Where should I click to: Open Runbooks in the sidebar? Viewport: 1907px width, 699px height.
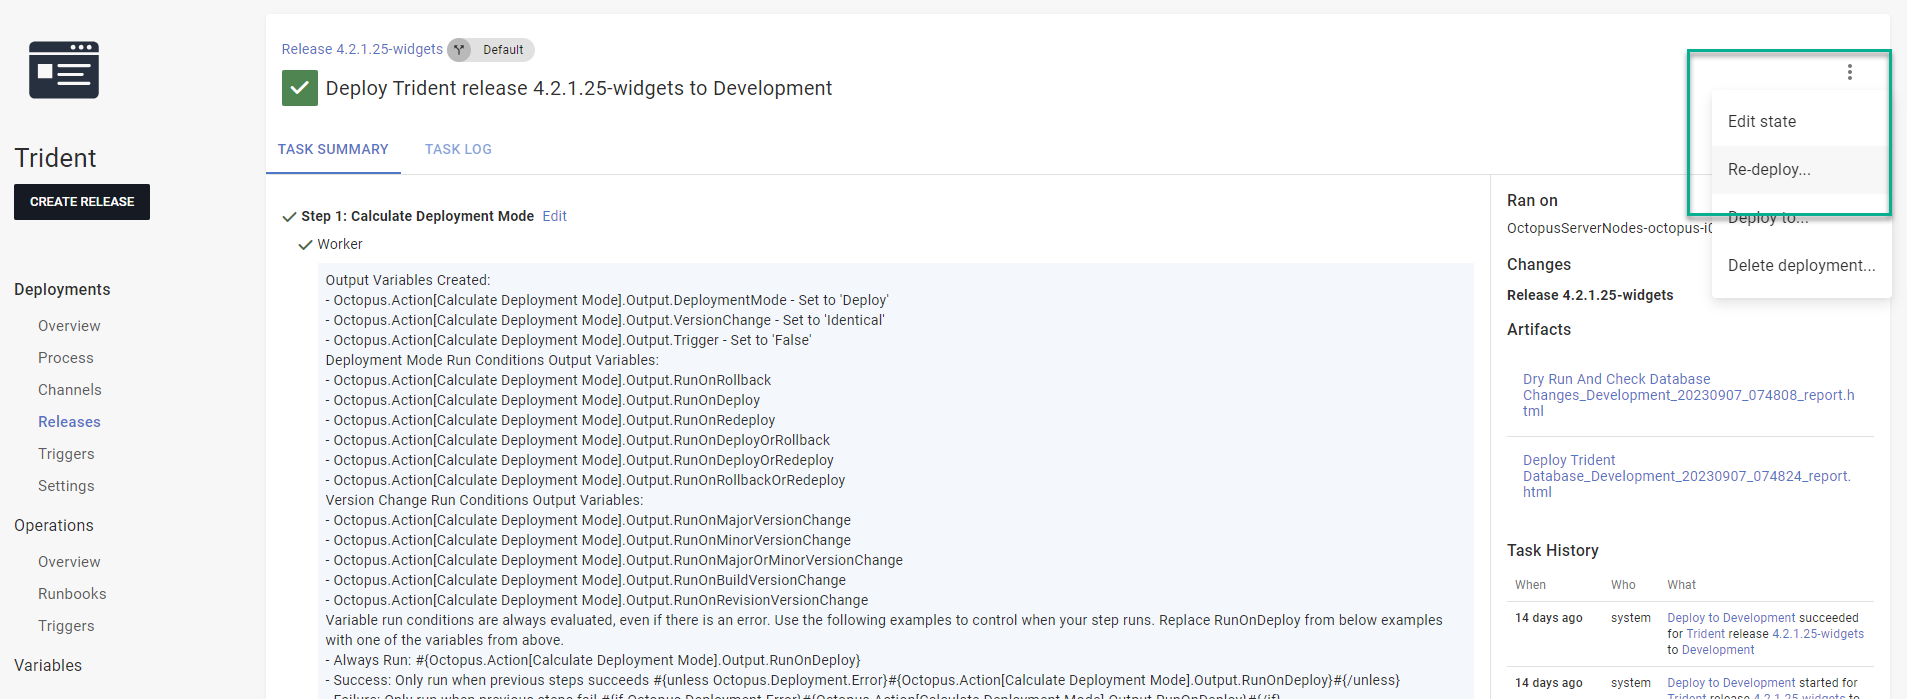[x=72, y=594]
